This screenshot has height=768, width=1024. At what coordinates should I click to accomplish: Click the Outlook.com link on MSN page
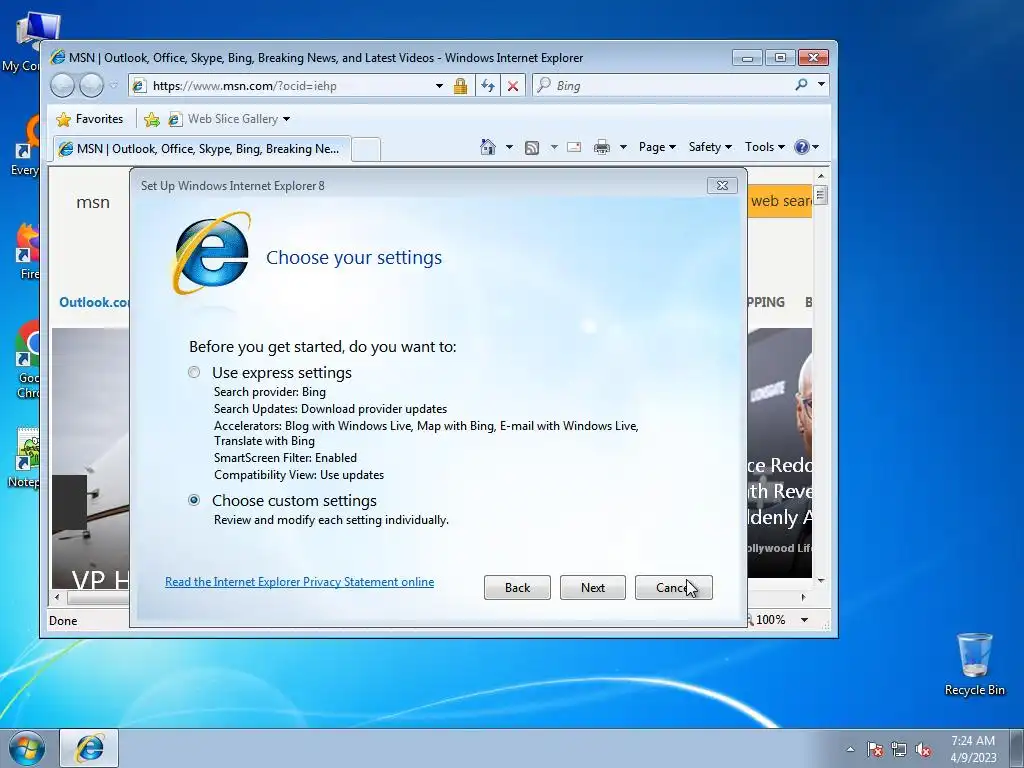point(94,302)
